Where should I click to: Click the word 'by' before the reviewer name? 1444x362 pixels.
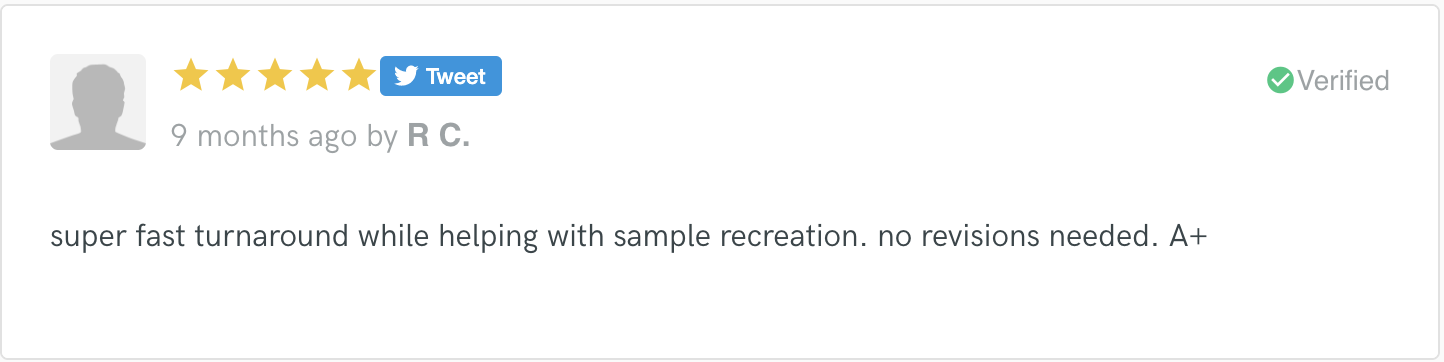(382, 137)
